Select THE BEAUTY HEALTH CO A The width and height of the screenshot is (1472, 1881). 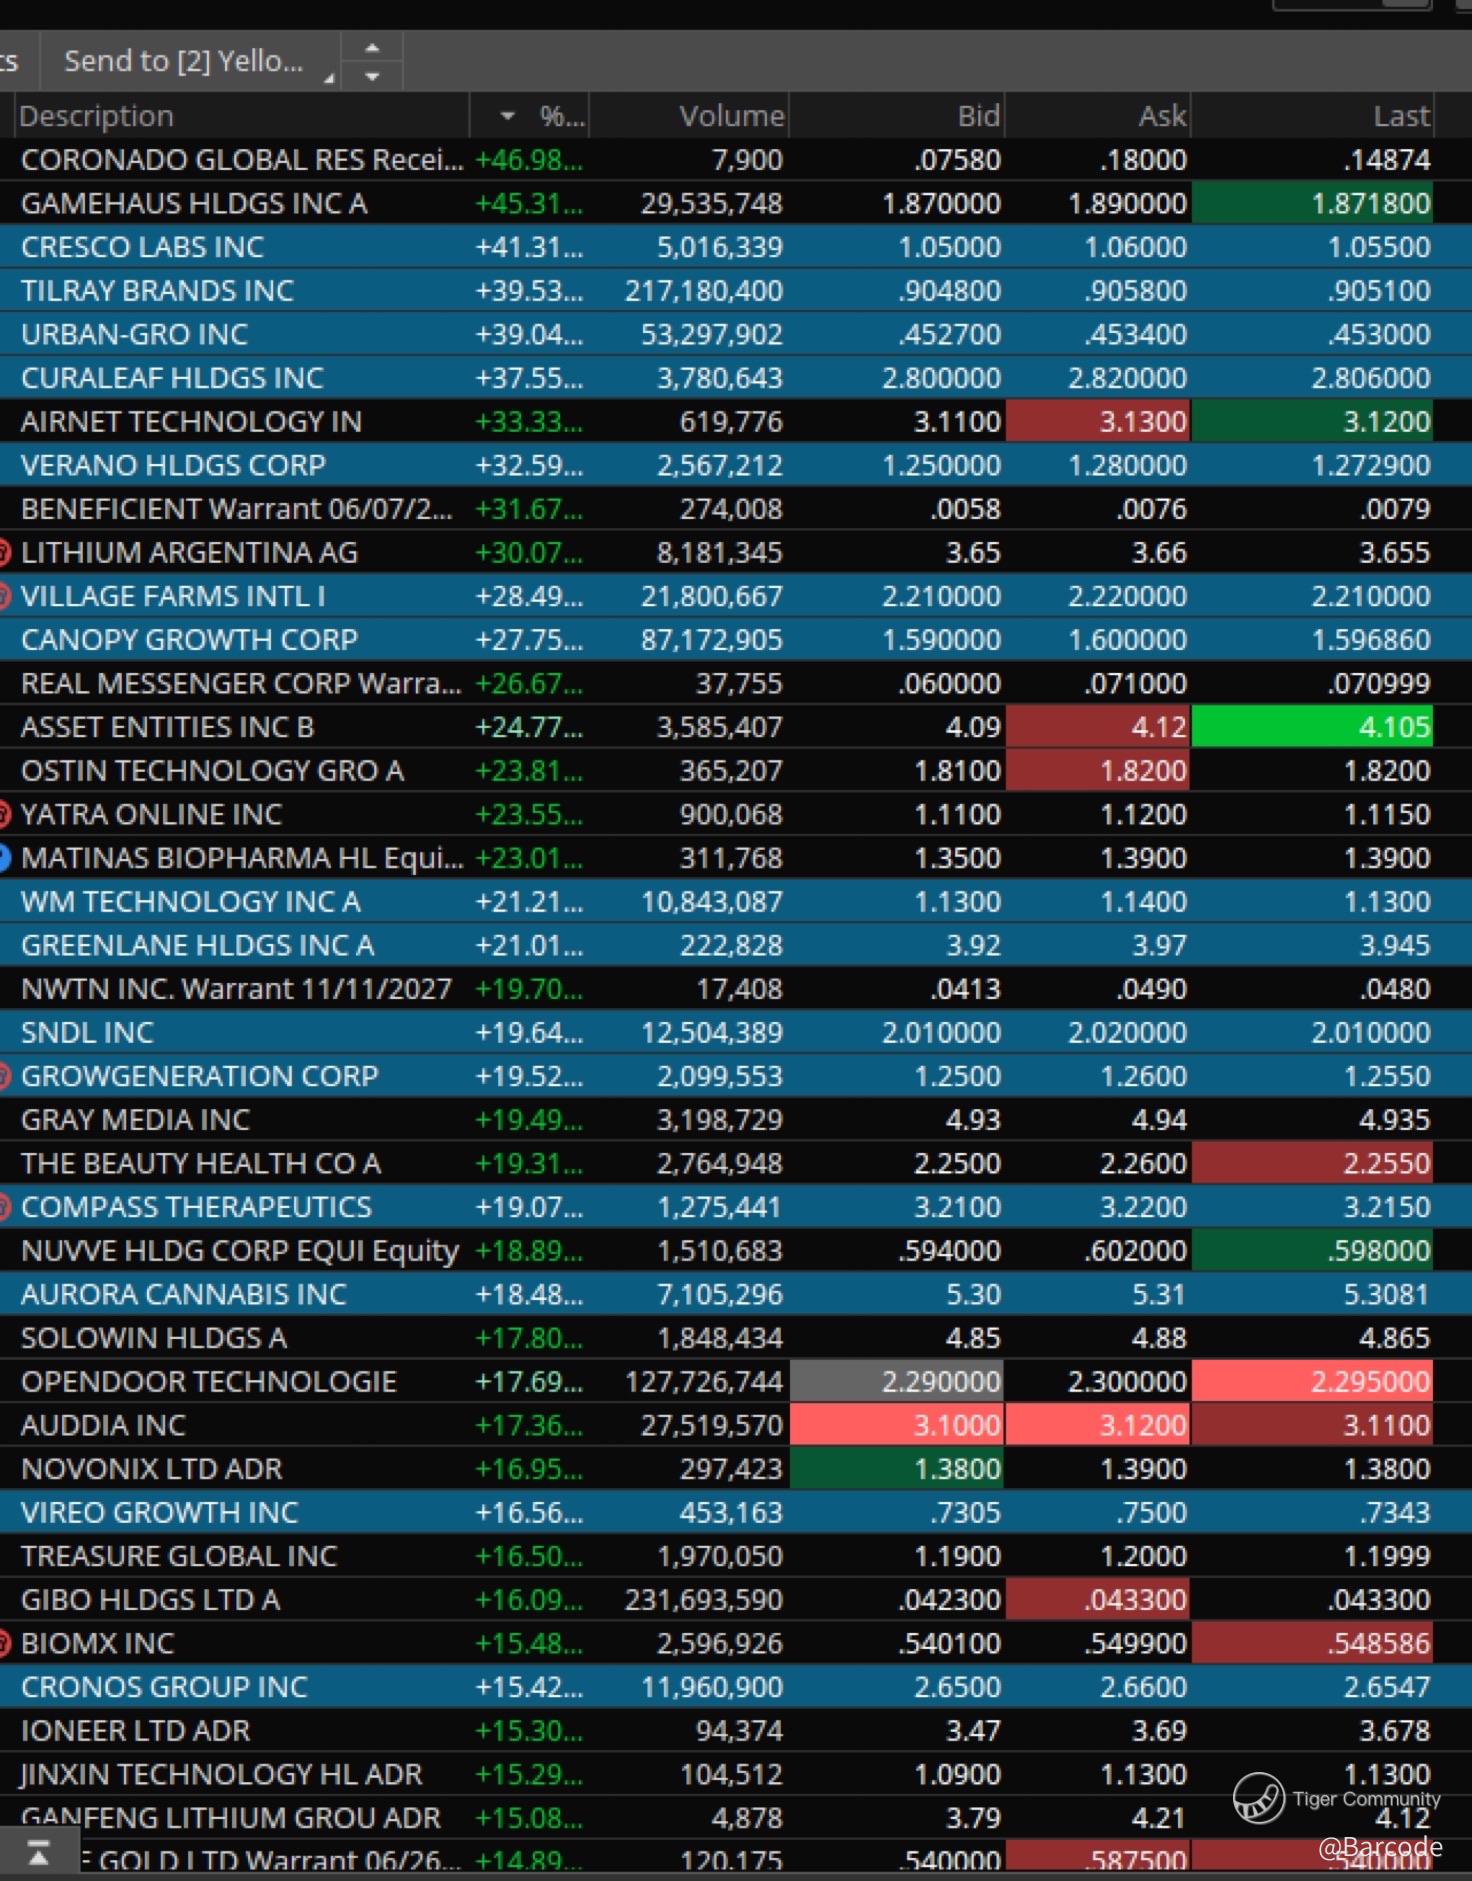(201, 1164)
